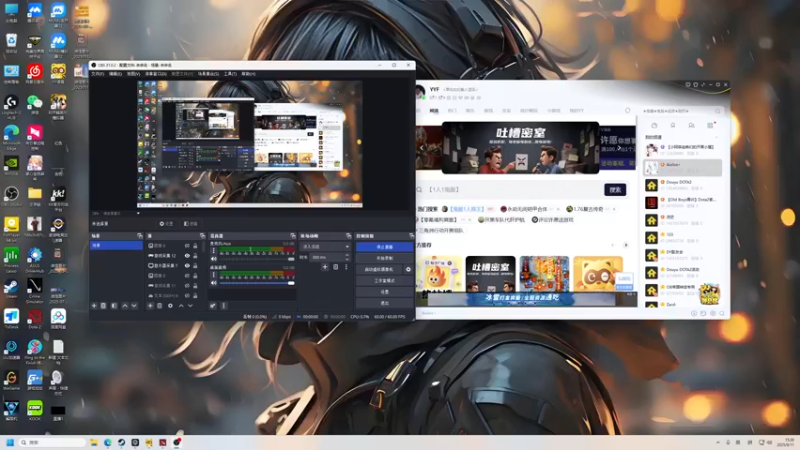Show previous YY carousel banner
Viewport: 800px width, 450px height.
(422, 148)
